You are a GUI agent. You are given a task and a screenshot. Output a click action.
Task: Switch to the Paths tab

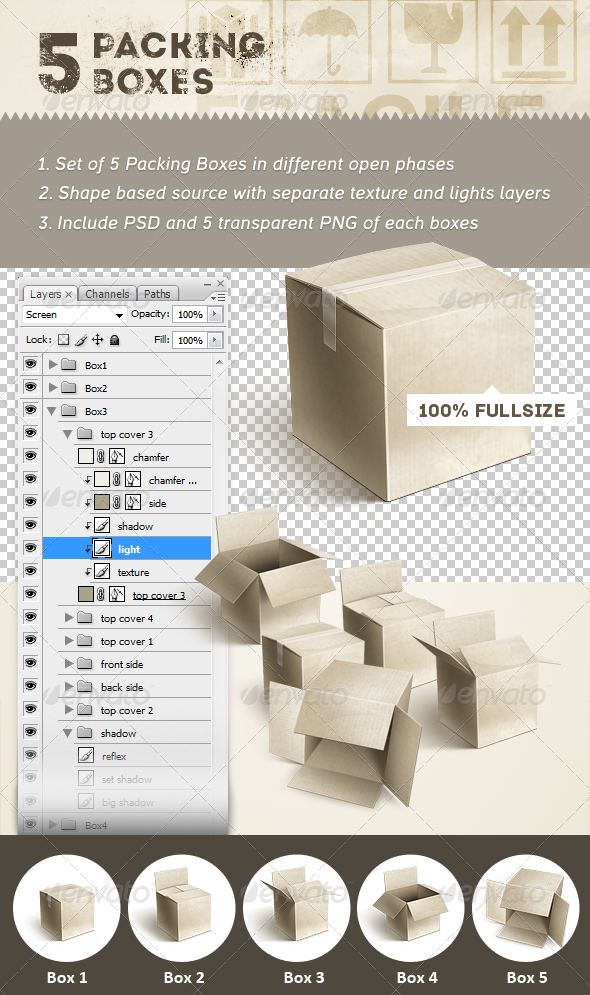pyautogui.click(x=157, y=294)
